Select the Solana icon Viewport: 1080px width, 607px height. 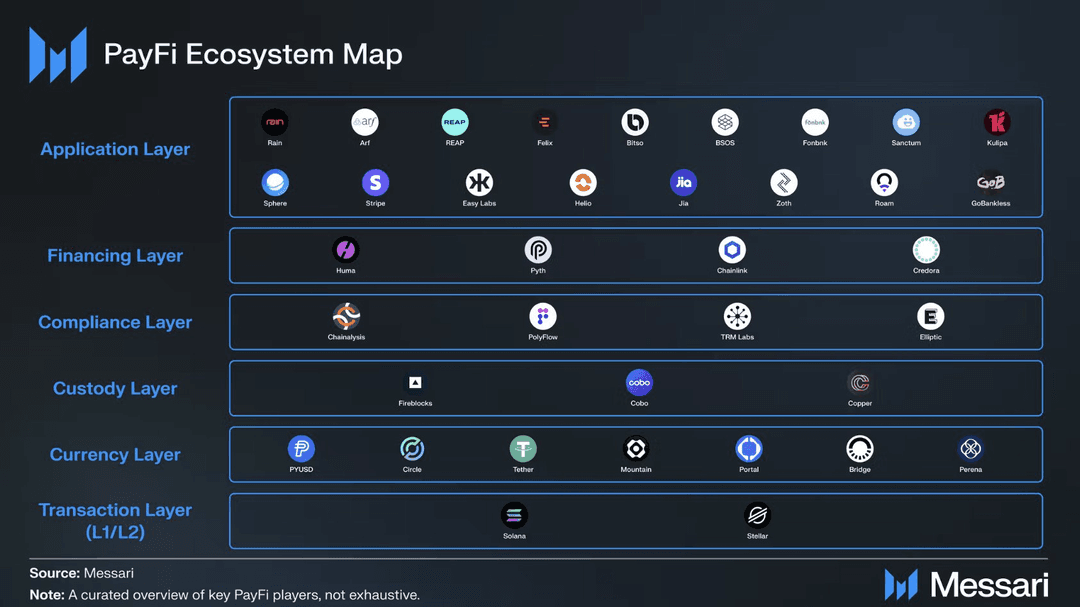514,516
